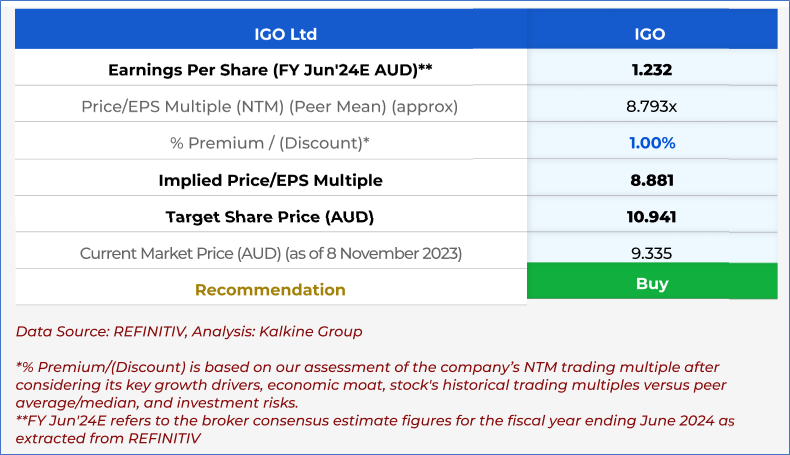
Task: Select the IGO Ltd header cell
Action: tap(271, 34)
